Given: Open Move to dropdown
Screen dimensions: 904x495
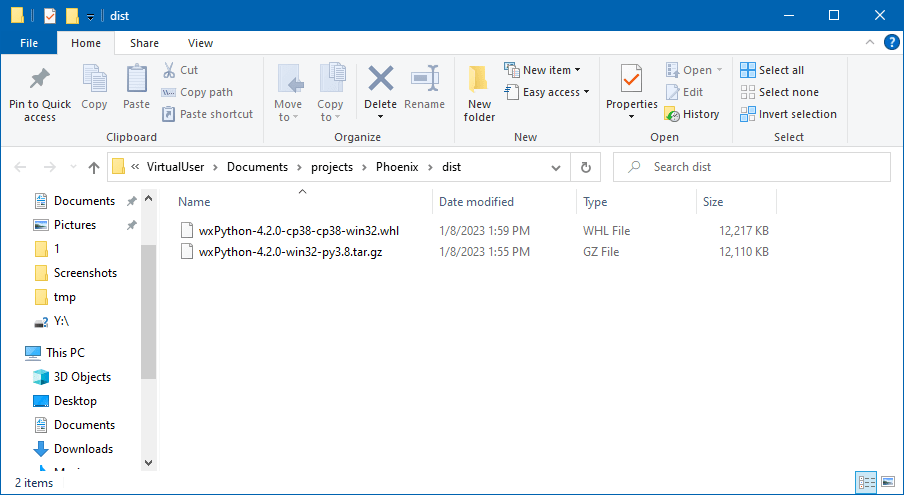Looking at the screenshot, I should click(288, 93).
